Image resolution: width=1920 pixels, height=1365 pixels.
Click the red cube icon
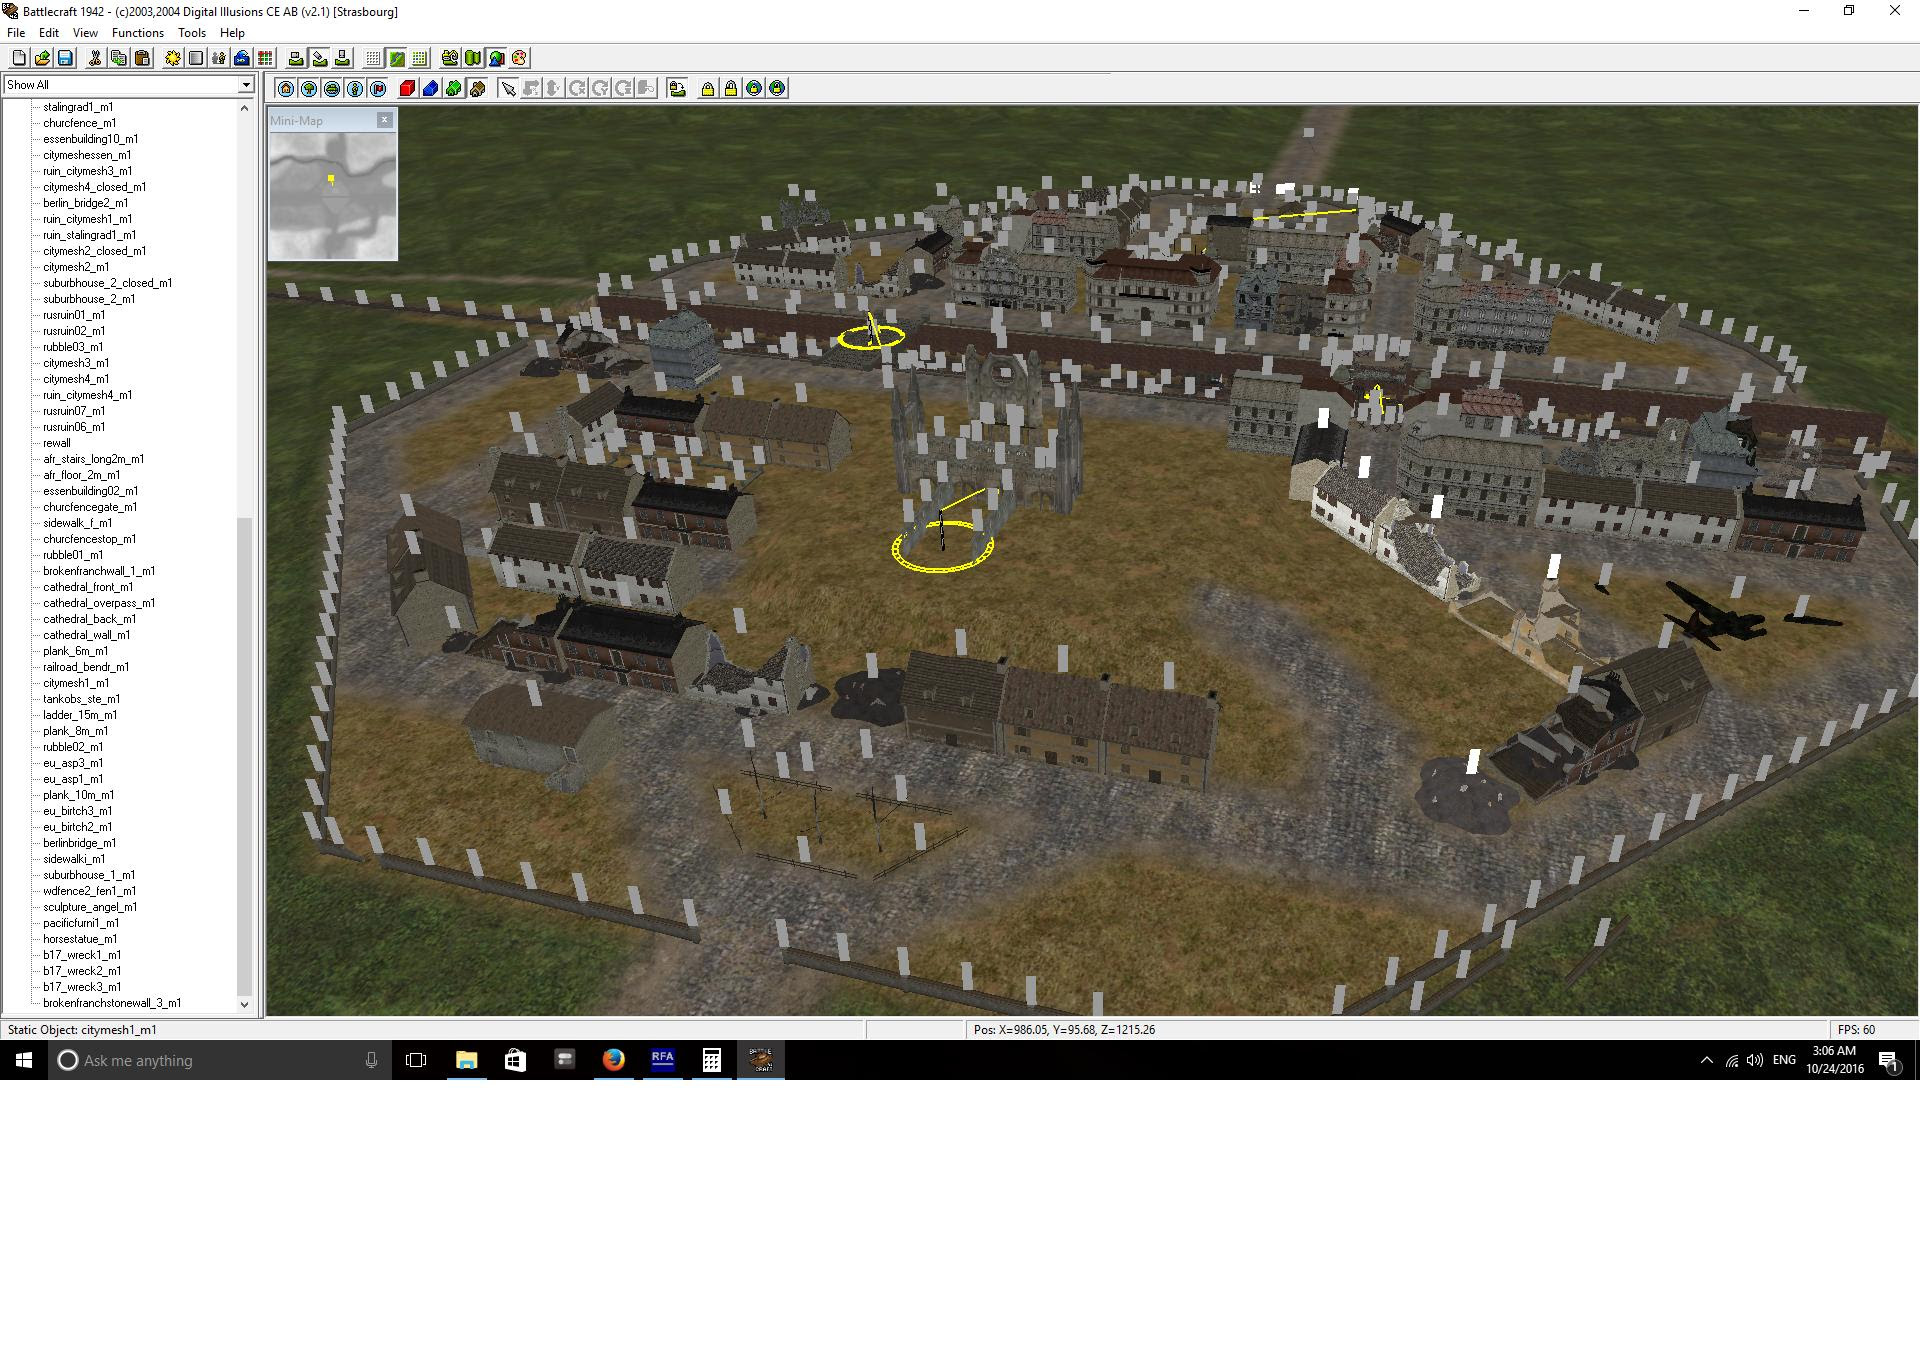click(x=408, y=89)
